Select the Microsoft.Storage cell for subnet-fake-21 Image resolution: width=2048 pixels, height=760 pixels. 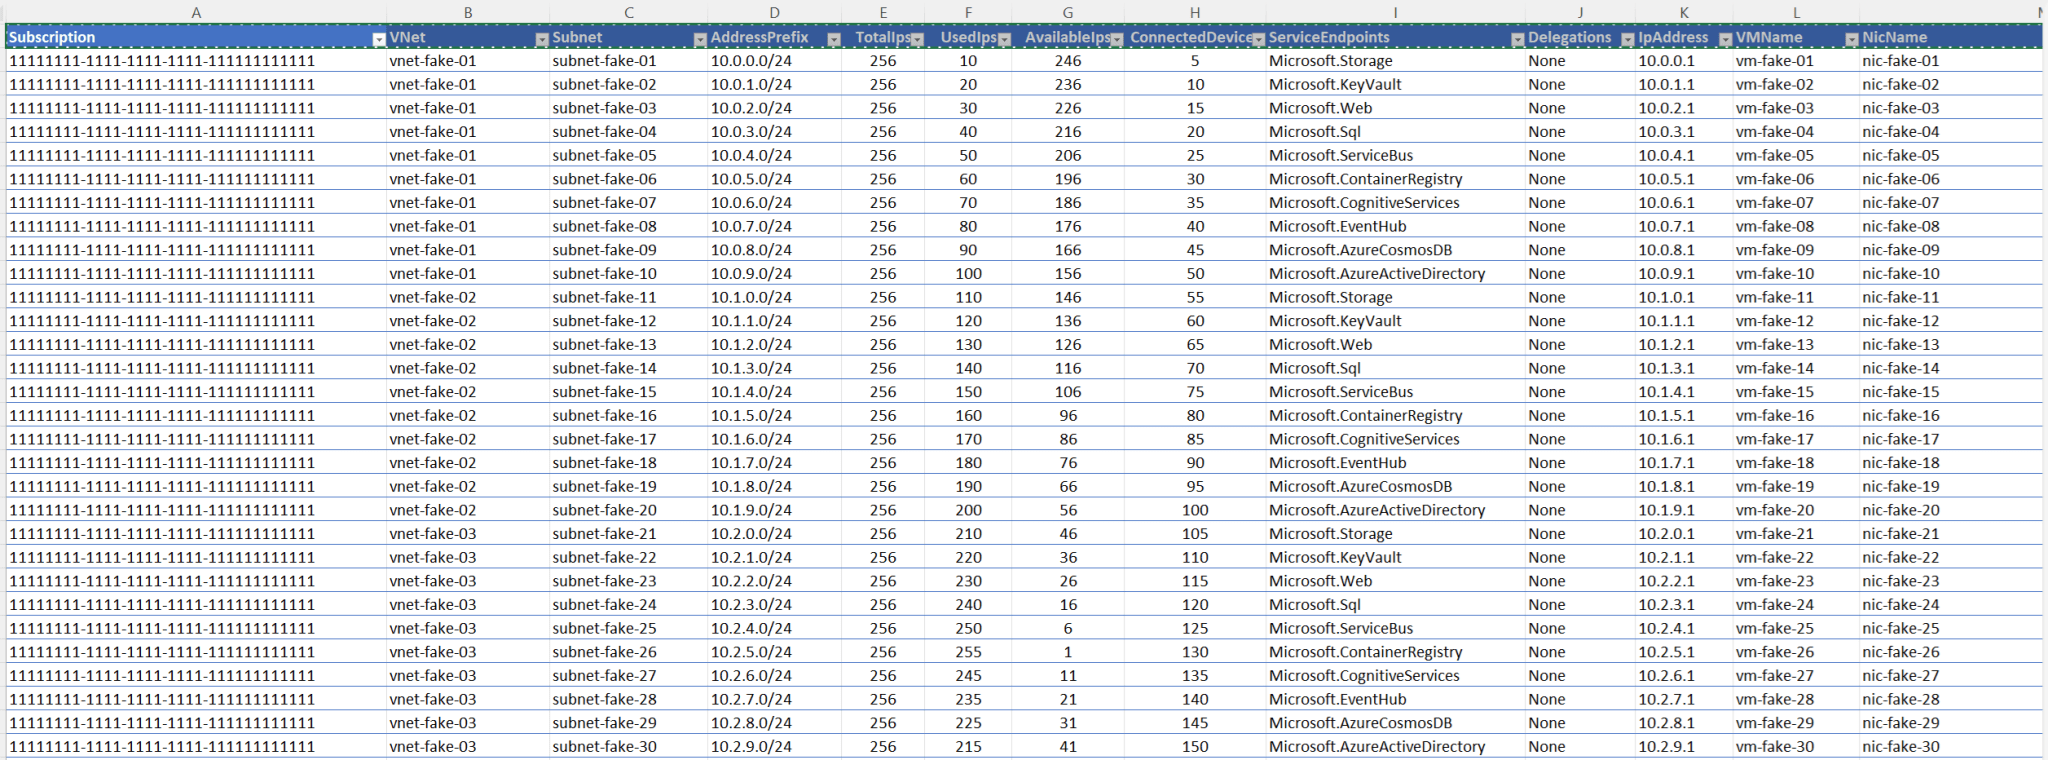pos(1330,534)
